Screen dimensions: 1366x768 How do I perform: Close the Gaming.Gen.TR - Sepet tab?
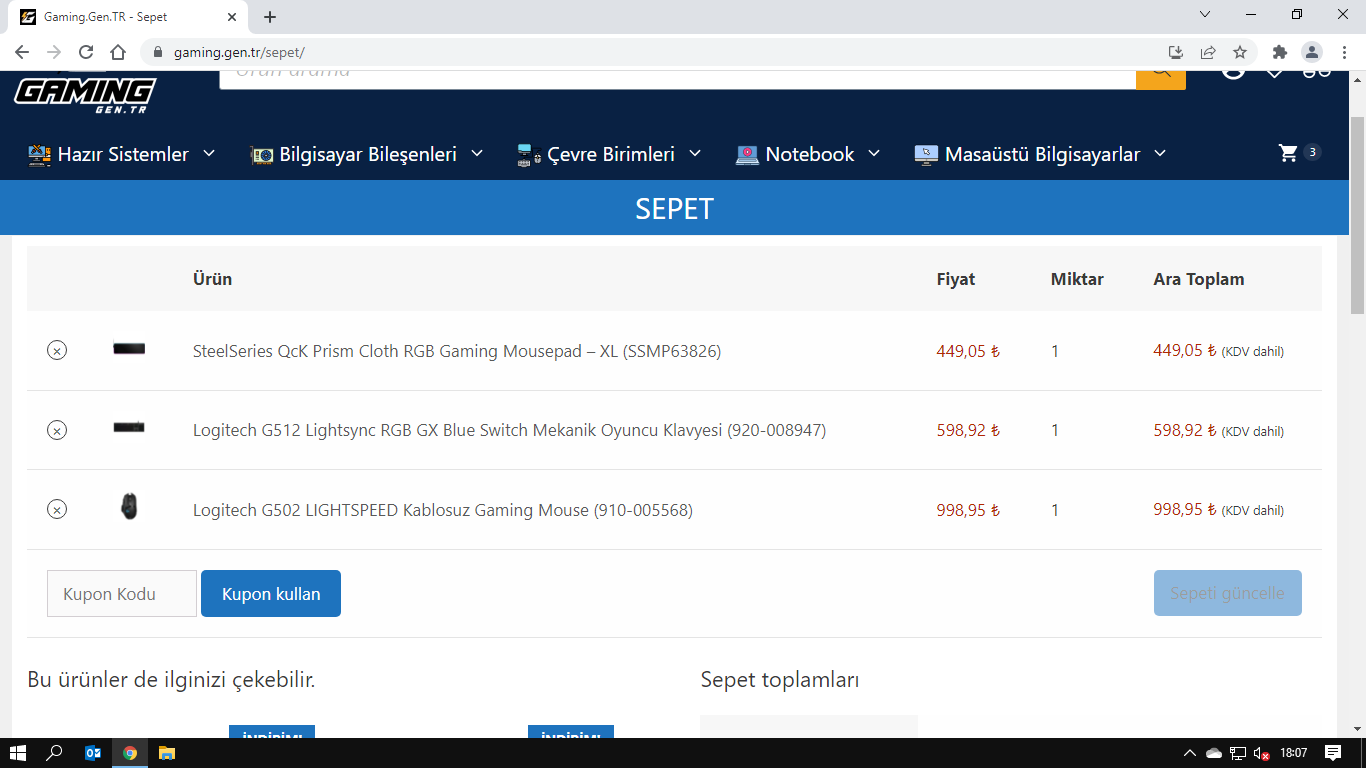[x=233, y=17]
